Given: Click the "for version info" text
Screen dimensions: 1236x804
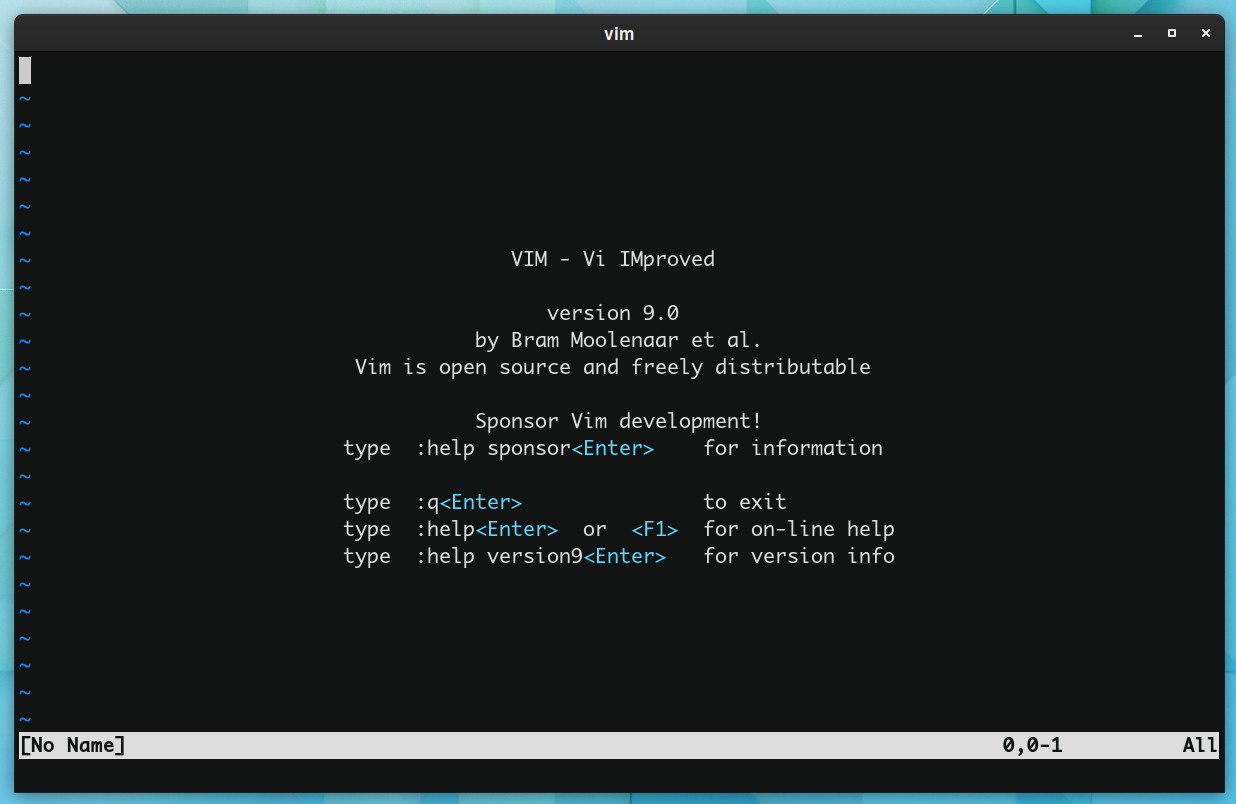Looking at the screenshot, I should point(799,556).
